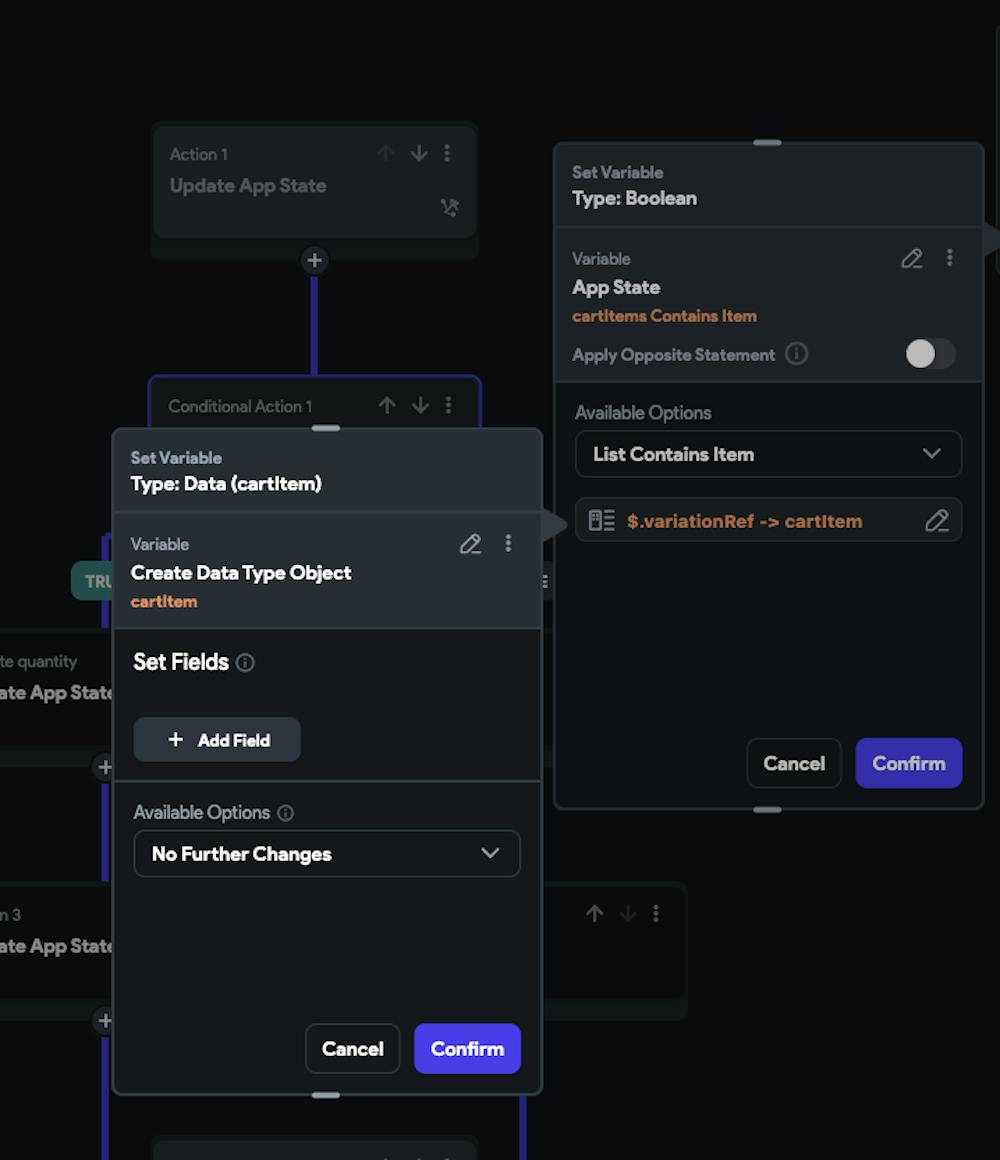Image resolution: width=1000 pixels, height=1160 pixels.
Task: Click Add Field button
Action: (217, 740)
